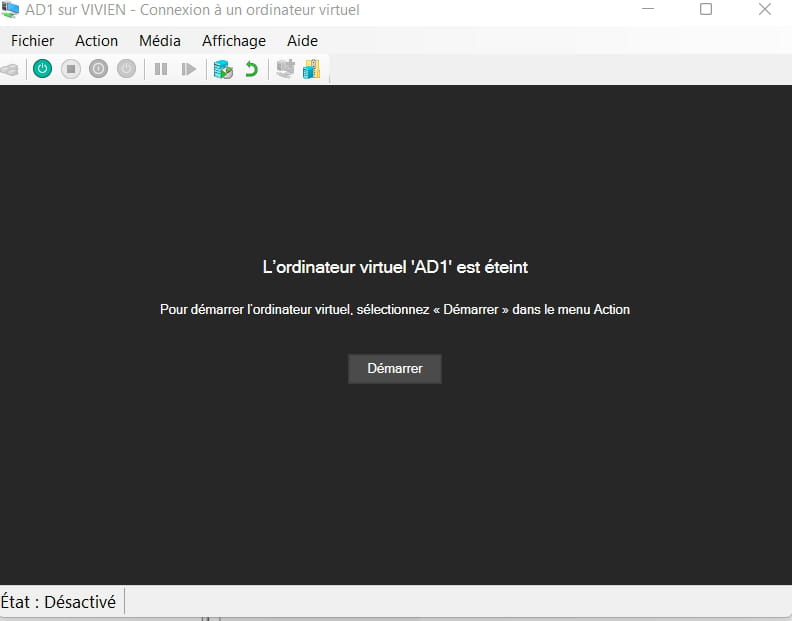Open the Action menu
Screen dimensions: 792x621
click(96, 41)
